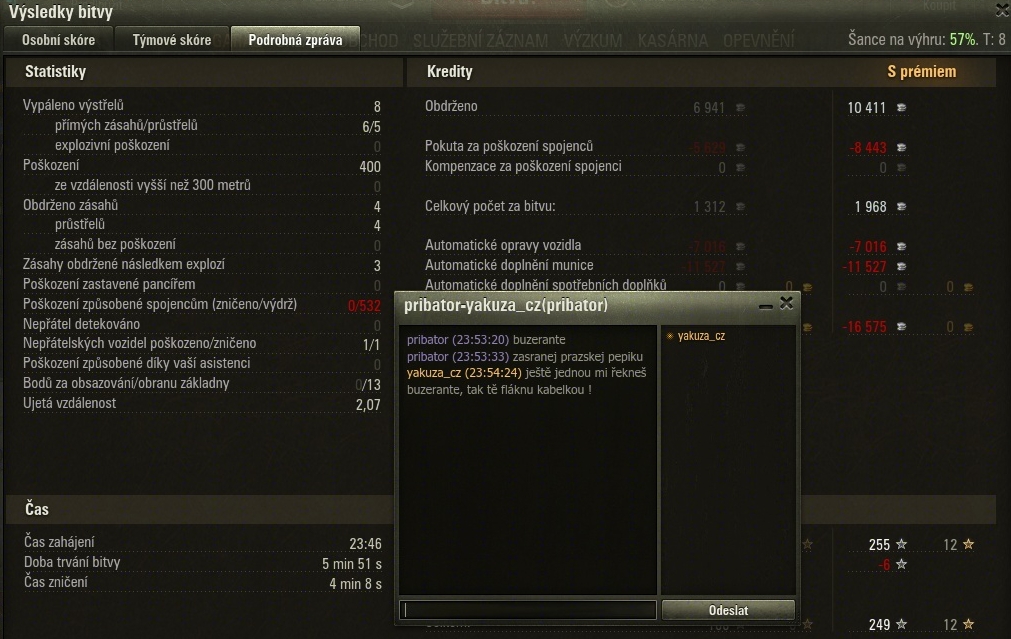1011x639 pixels.
Task: Click the S prémiem column header
Action: tap(921, 72)
